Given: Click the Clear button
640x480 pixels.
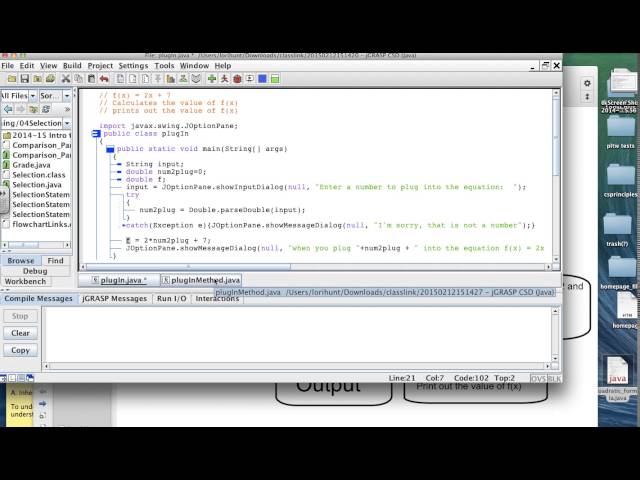Looking at the screenshot, I should coord(20,333).
